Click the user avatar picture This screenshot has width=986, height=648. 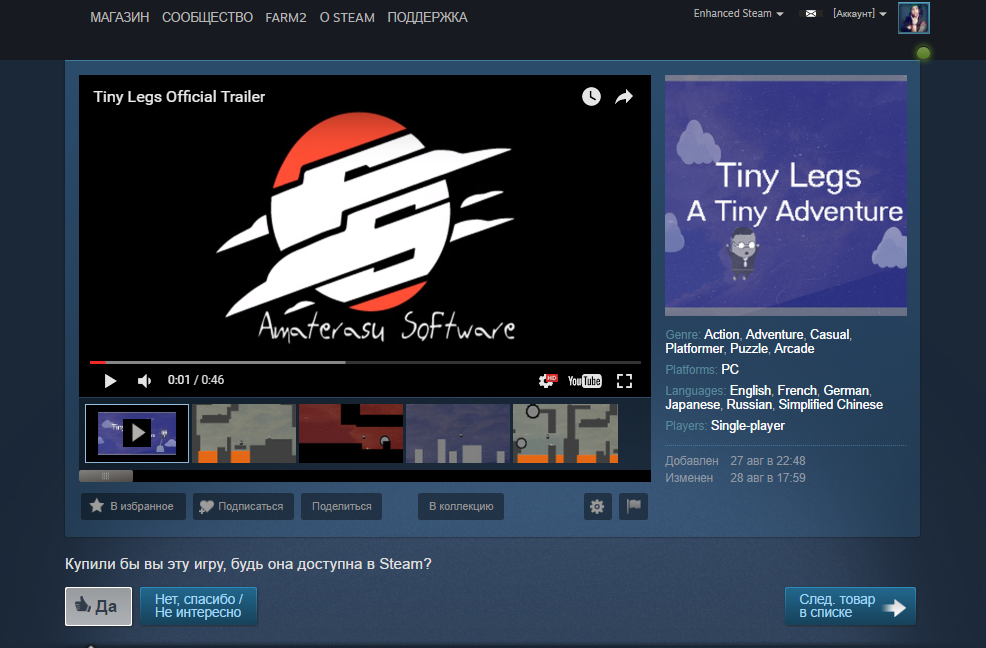913,18
